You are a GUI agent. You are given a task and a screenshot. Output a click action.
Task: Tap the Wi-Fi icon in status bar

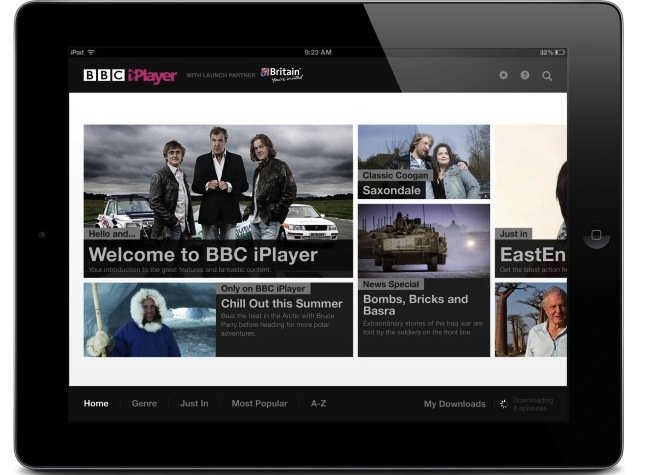[91, 52]
